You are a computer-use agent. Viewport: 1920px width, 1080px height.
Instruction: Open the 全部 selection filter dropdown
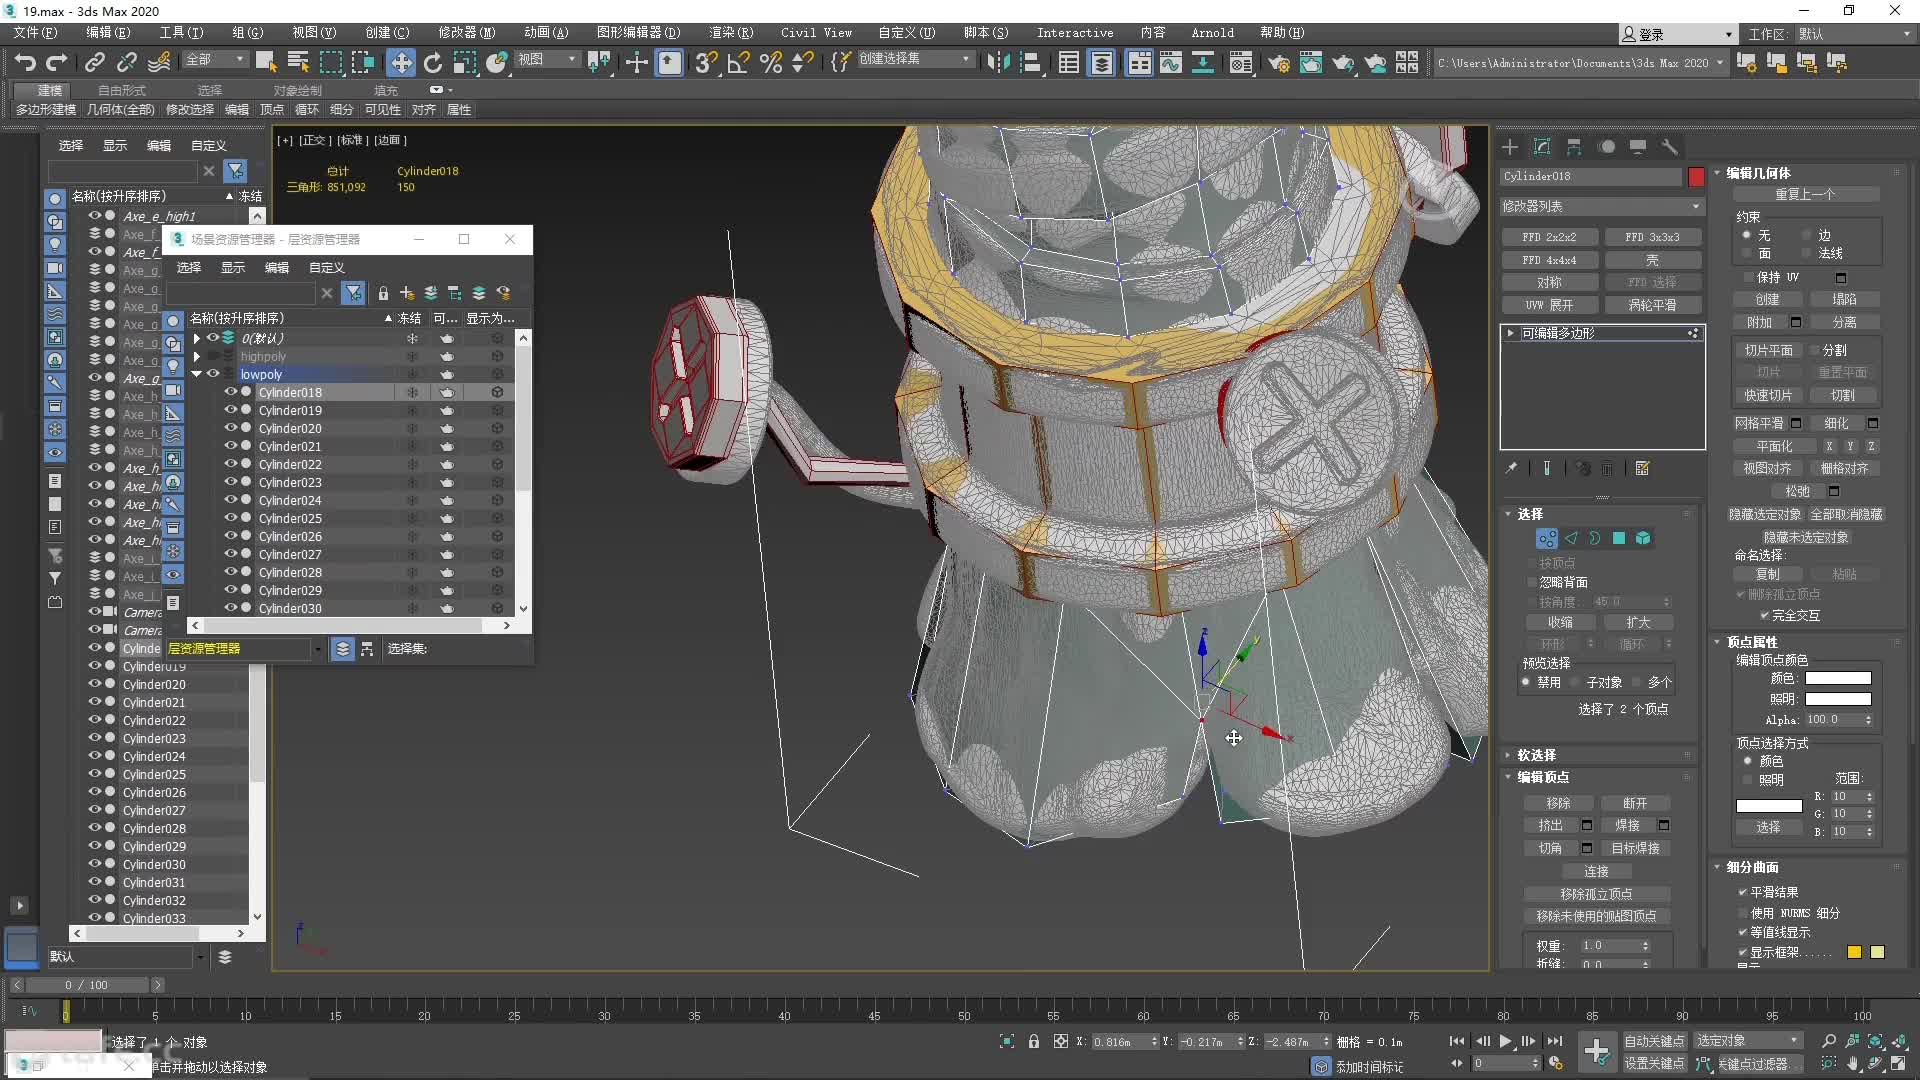pos(215,60)
